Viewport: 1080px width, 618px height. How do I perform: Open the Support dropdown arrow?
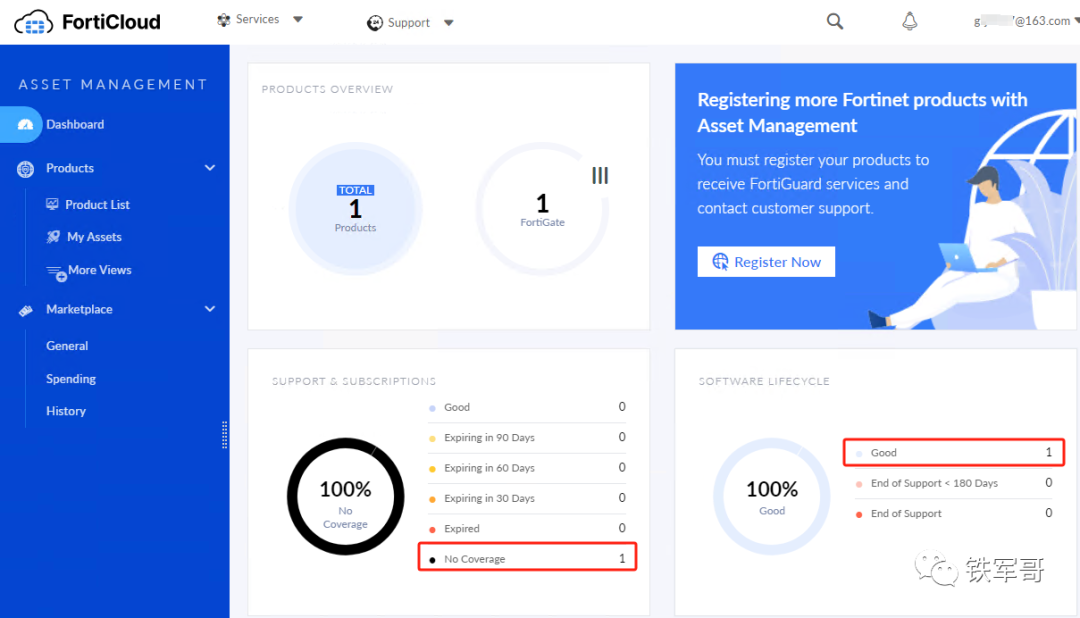click(x=448, y=23)
